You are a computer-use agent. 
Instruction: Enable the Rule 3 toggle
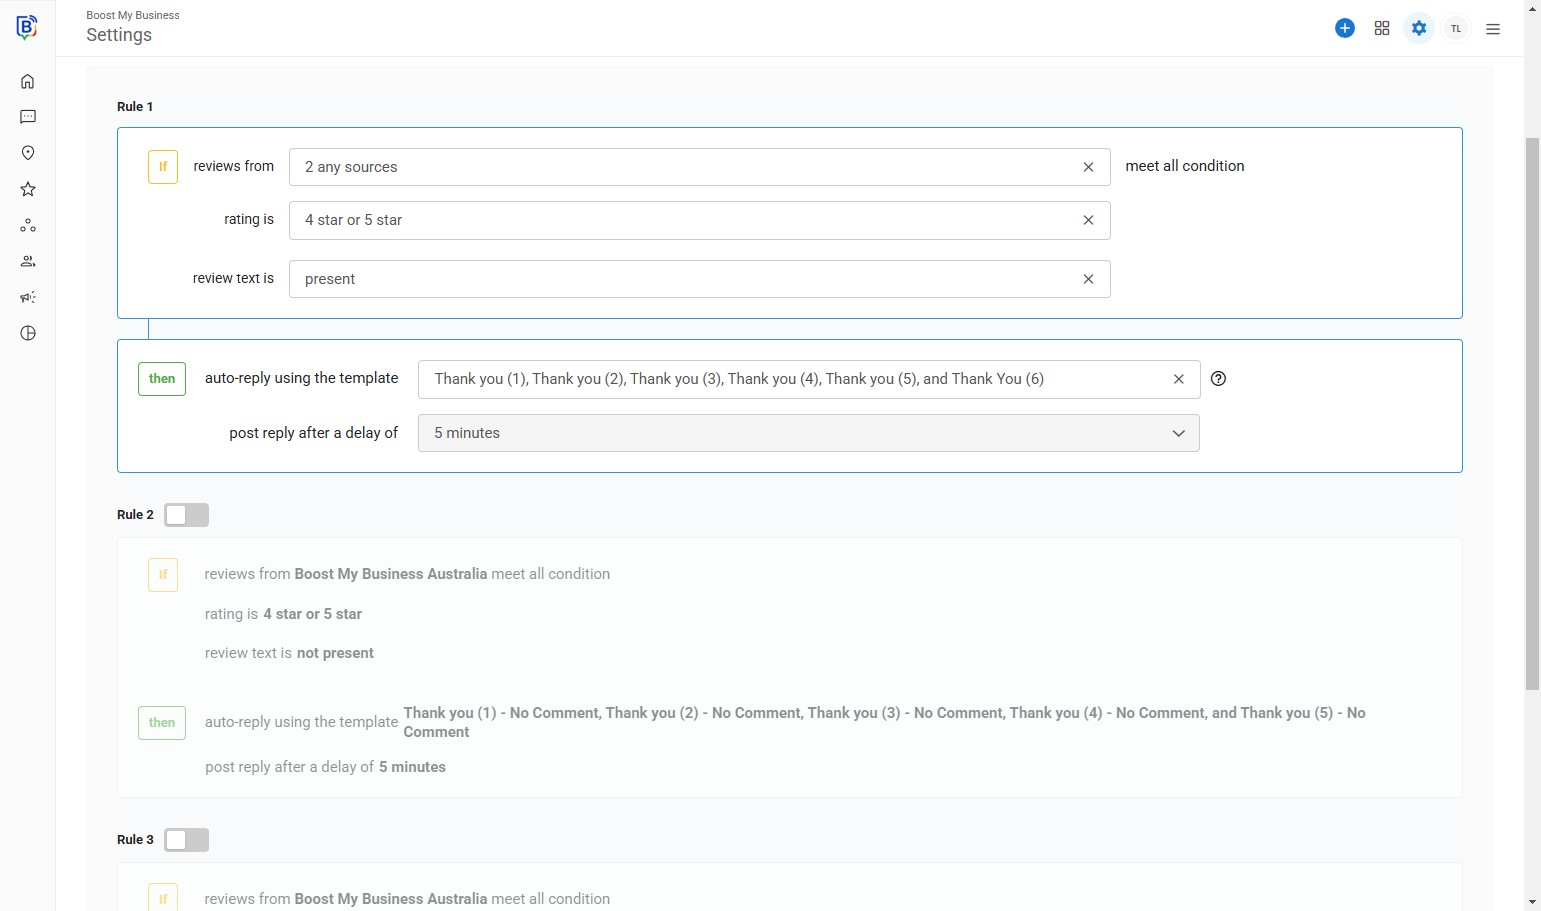point(186,840)
